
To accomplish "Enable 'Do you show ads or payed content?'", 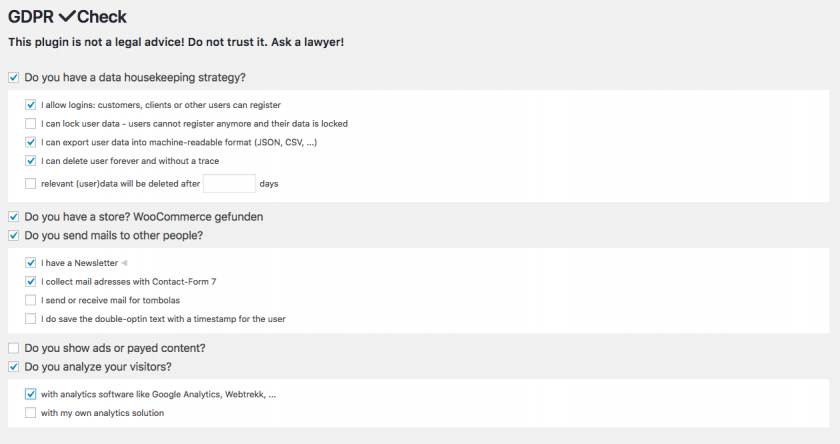I will (13, 348).
